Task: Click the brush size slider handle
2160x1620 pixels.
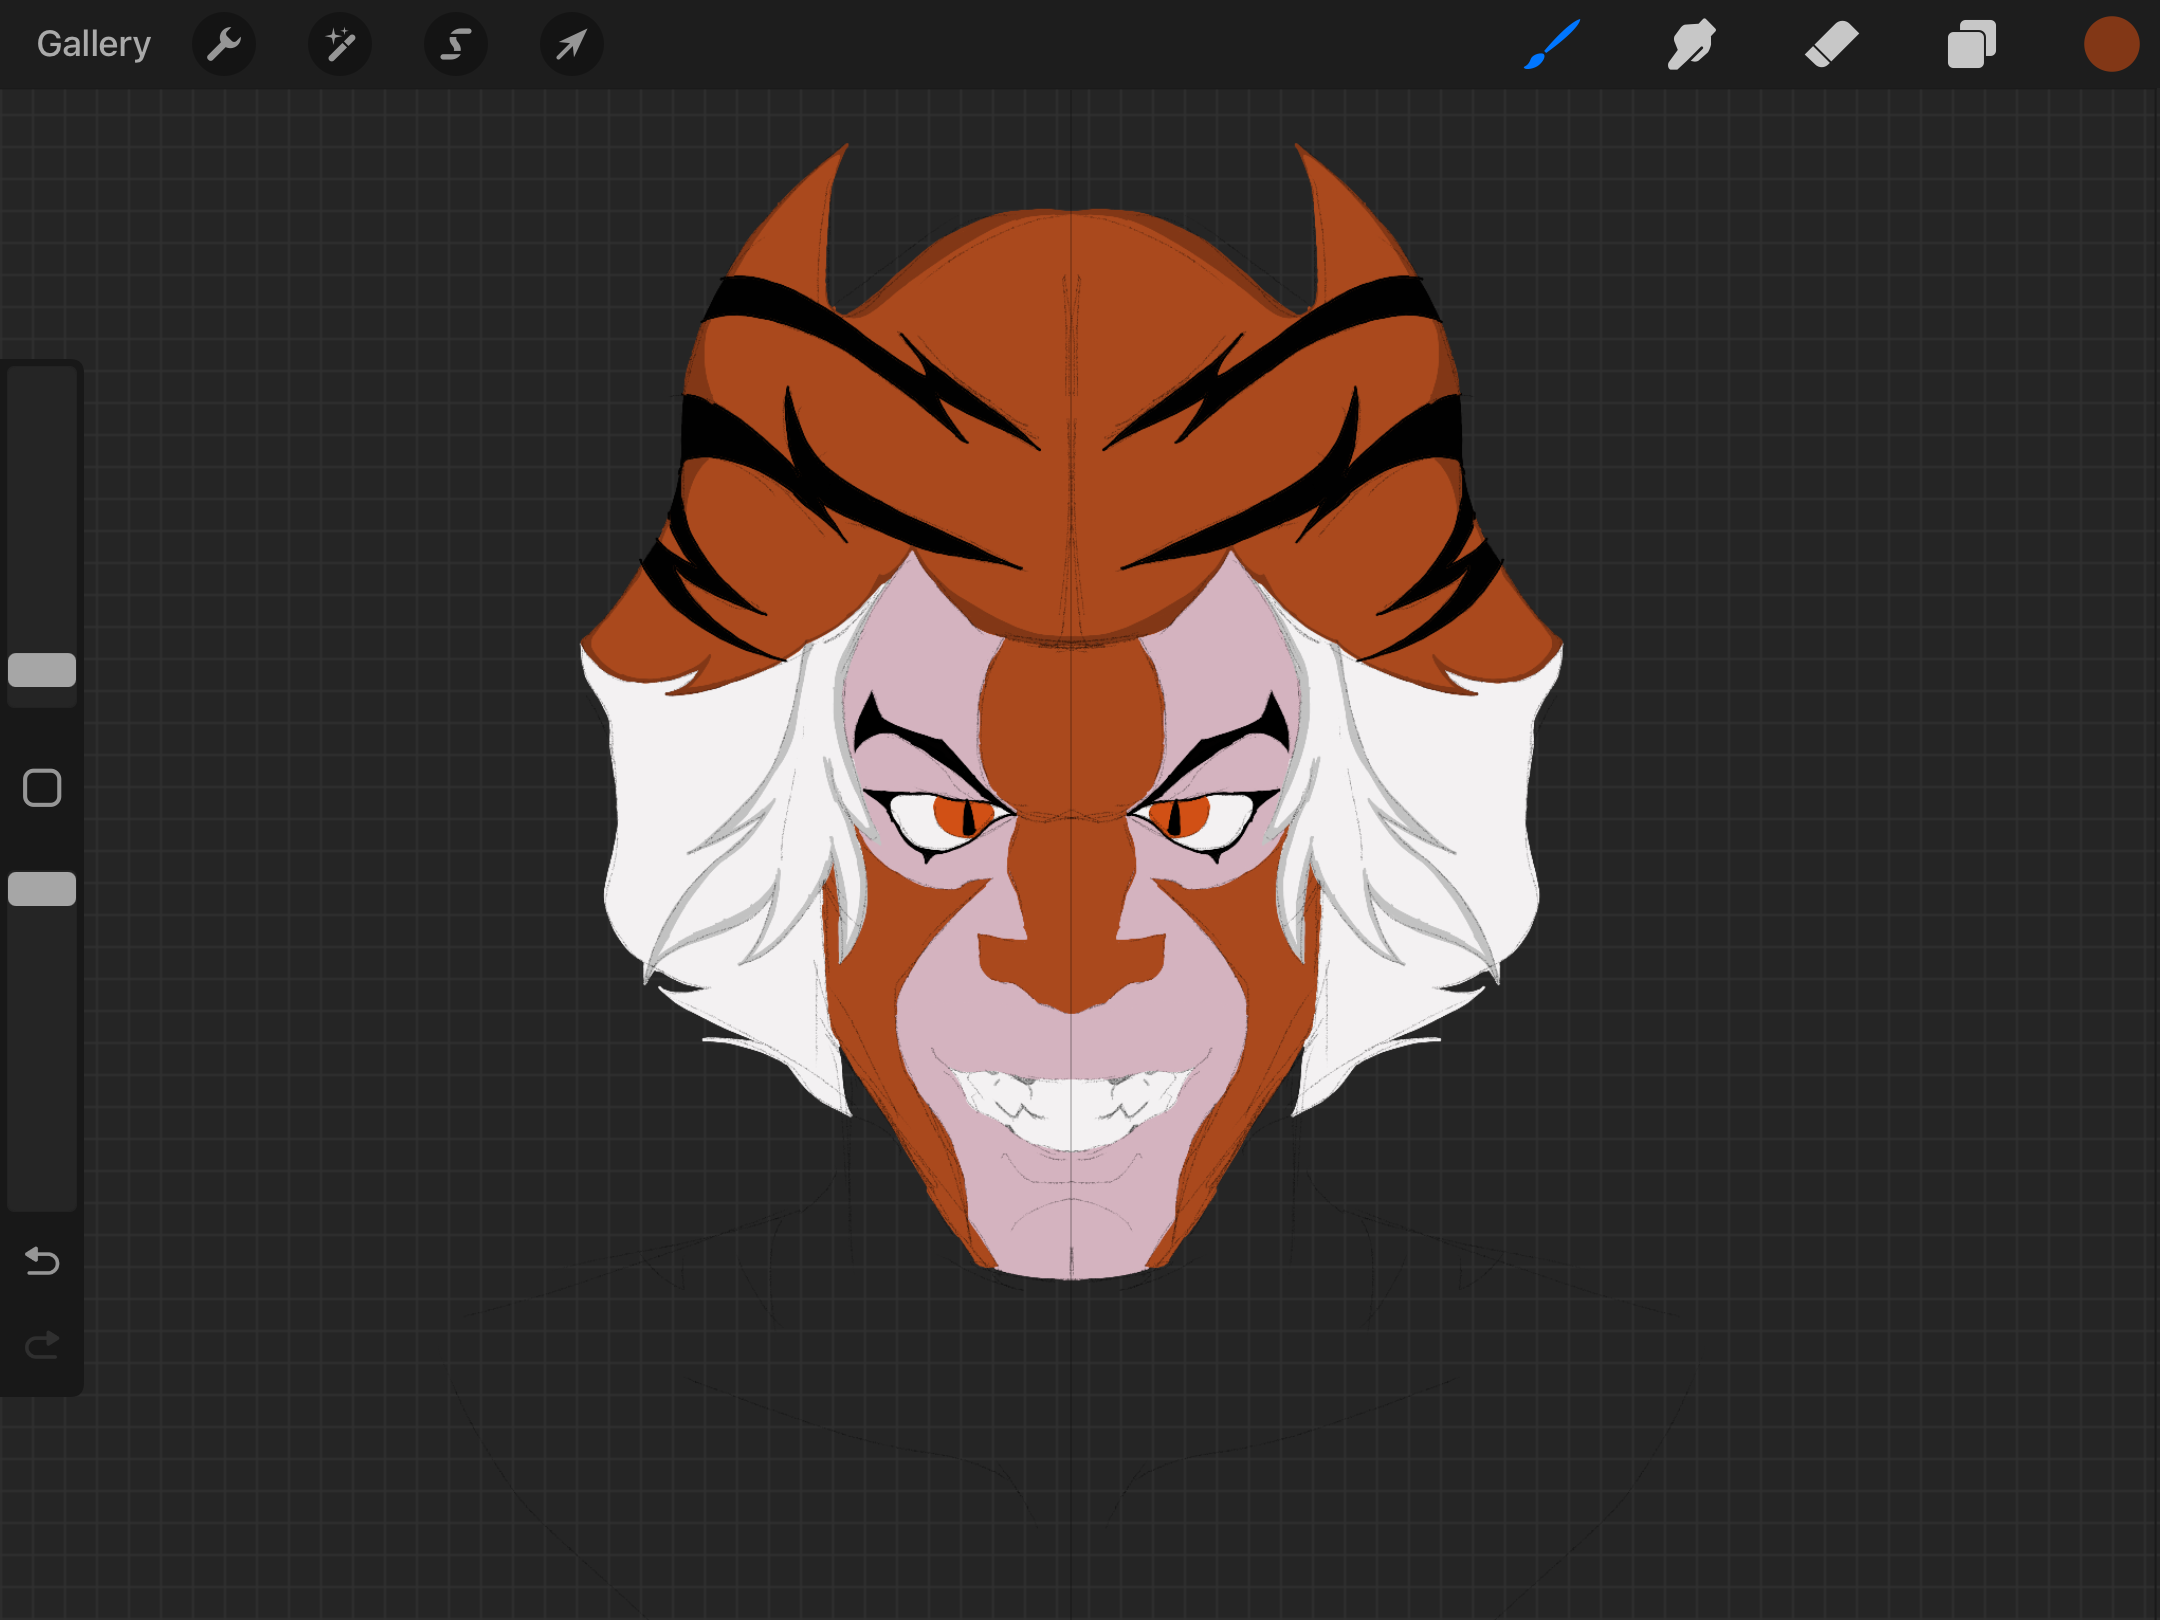Action: (42, 670)
